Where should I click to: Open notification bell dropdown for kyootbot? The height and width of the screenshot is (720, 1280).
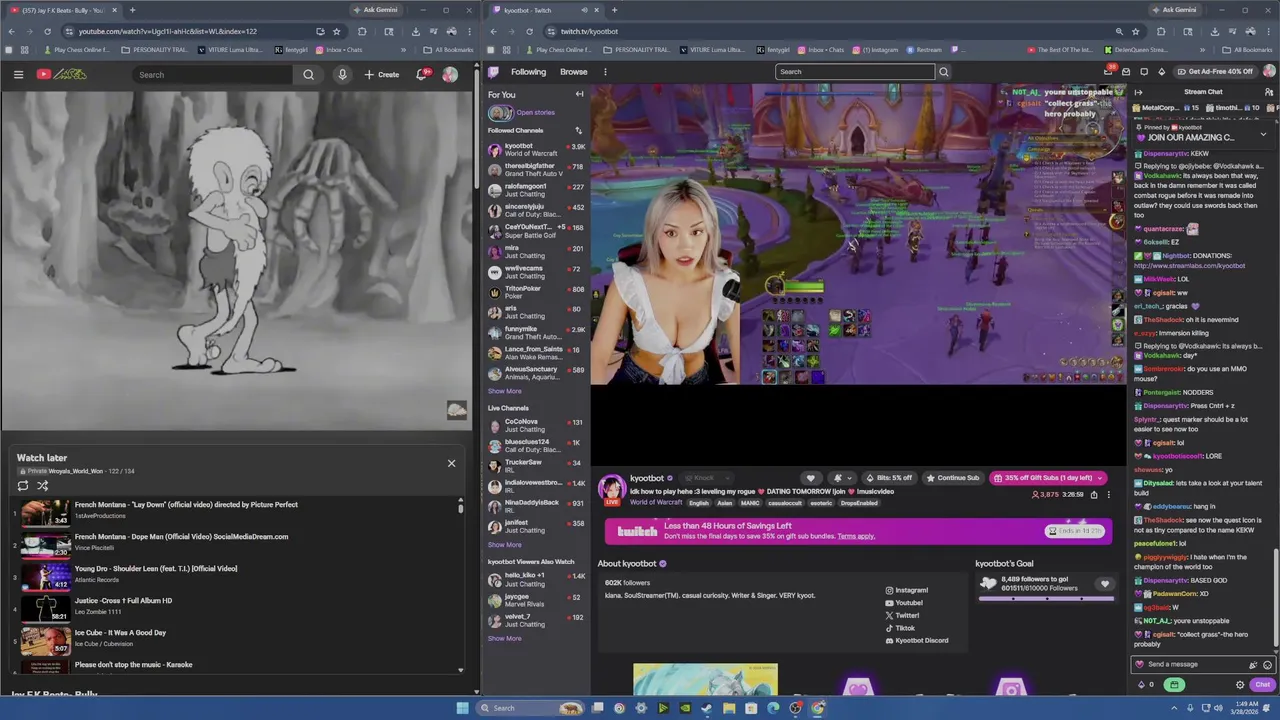coord(841,478)
